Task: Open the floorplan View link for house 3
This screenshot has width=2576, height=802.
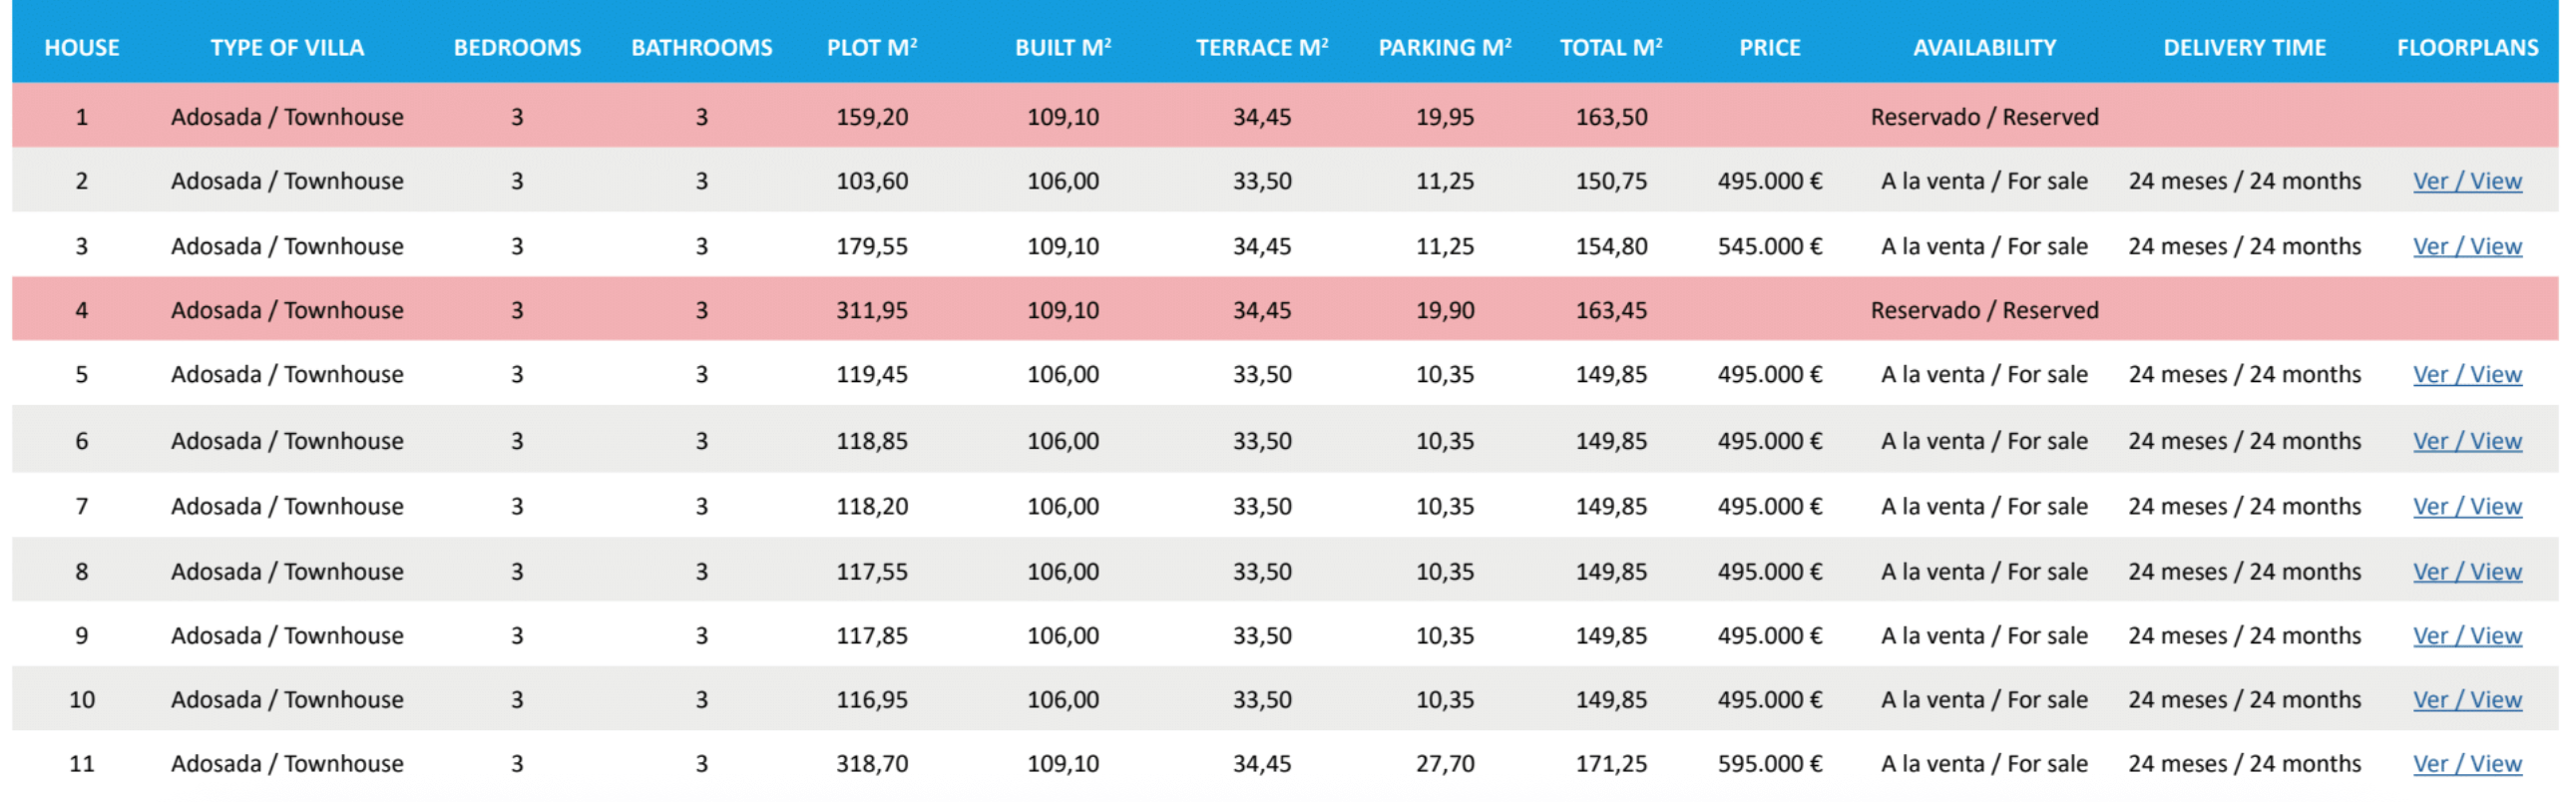Action: click(2466, 246)
